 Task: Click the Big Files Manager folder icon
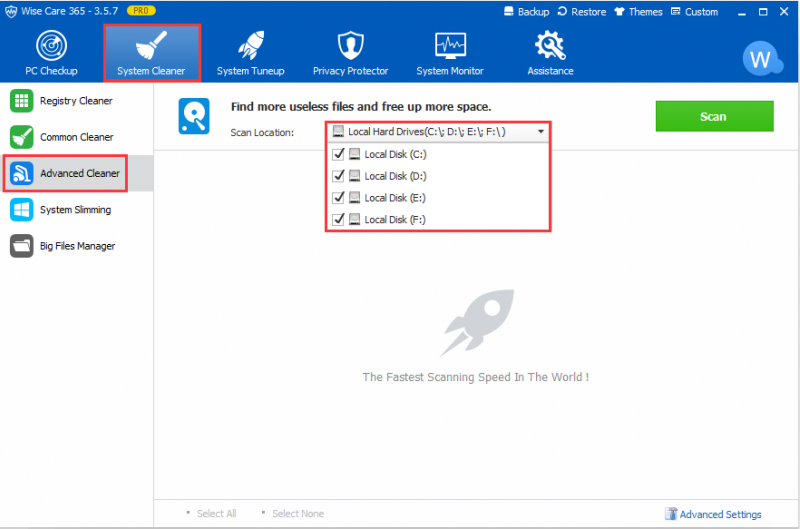pos(21,246)
